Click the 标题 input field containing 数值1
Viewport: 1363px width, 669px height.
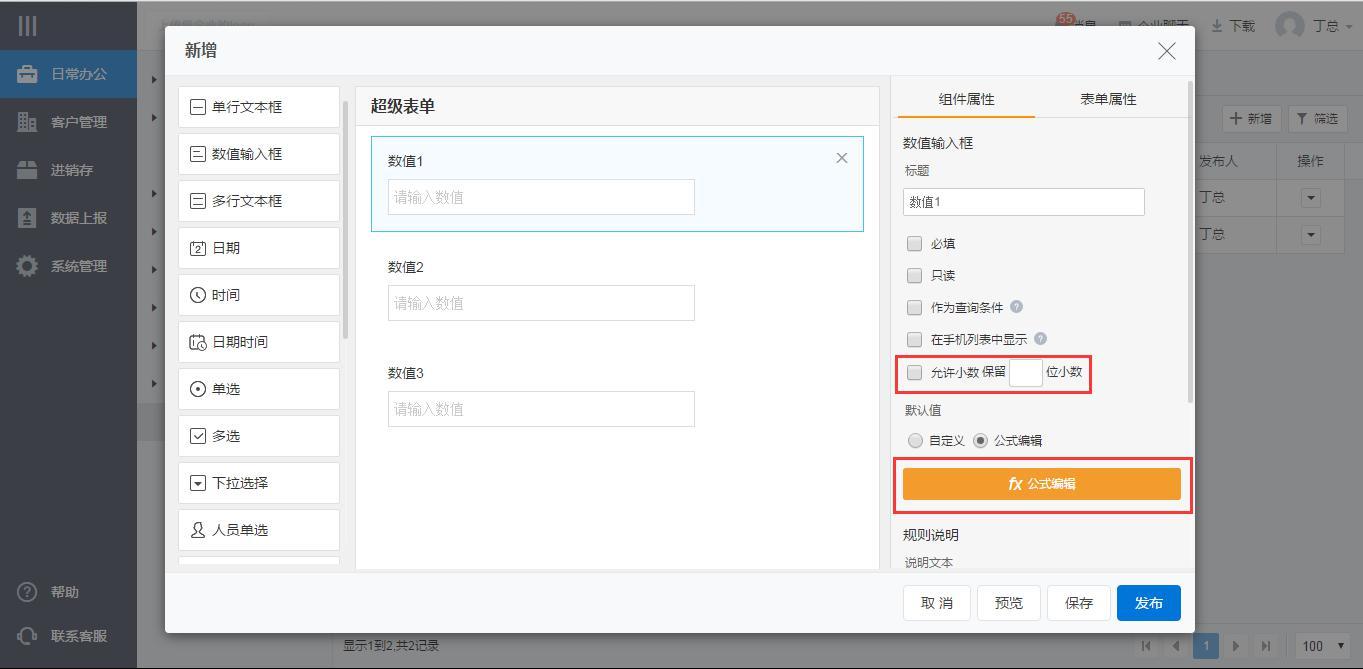[x=1023, y=202]
